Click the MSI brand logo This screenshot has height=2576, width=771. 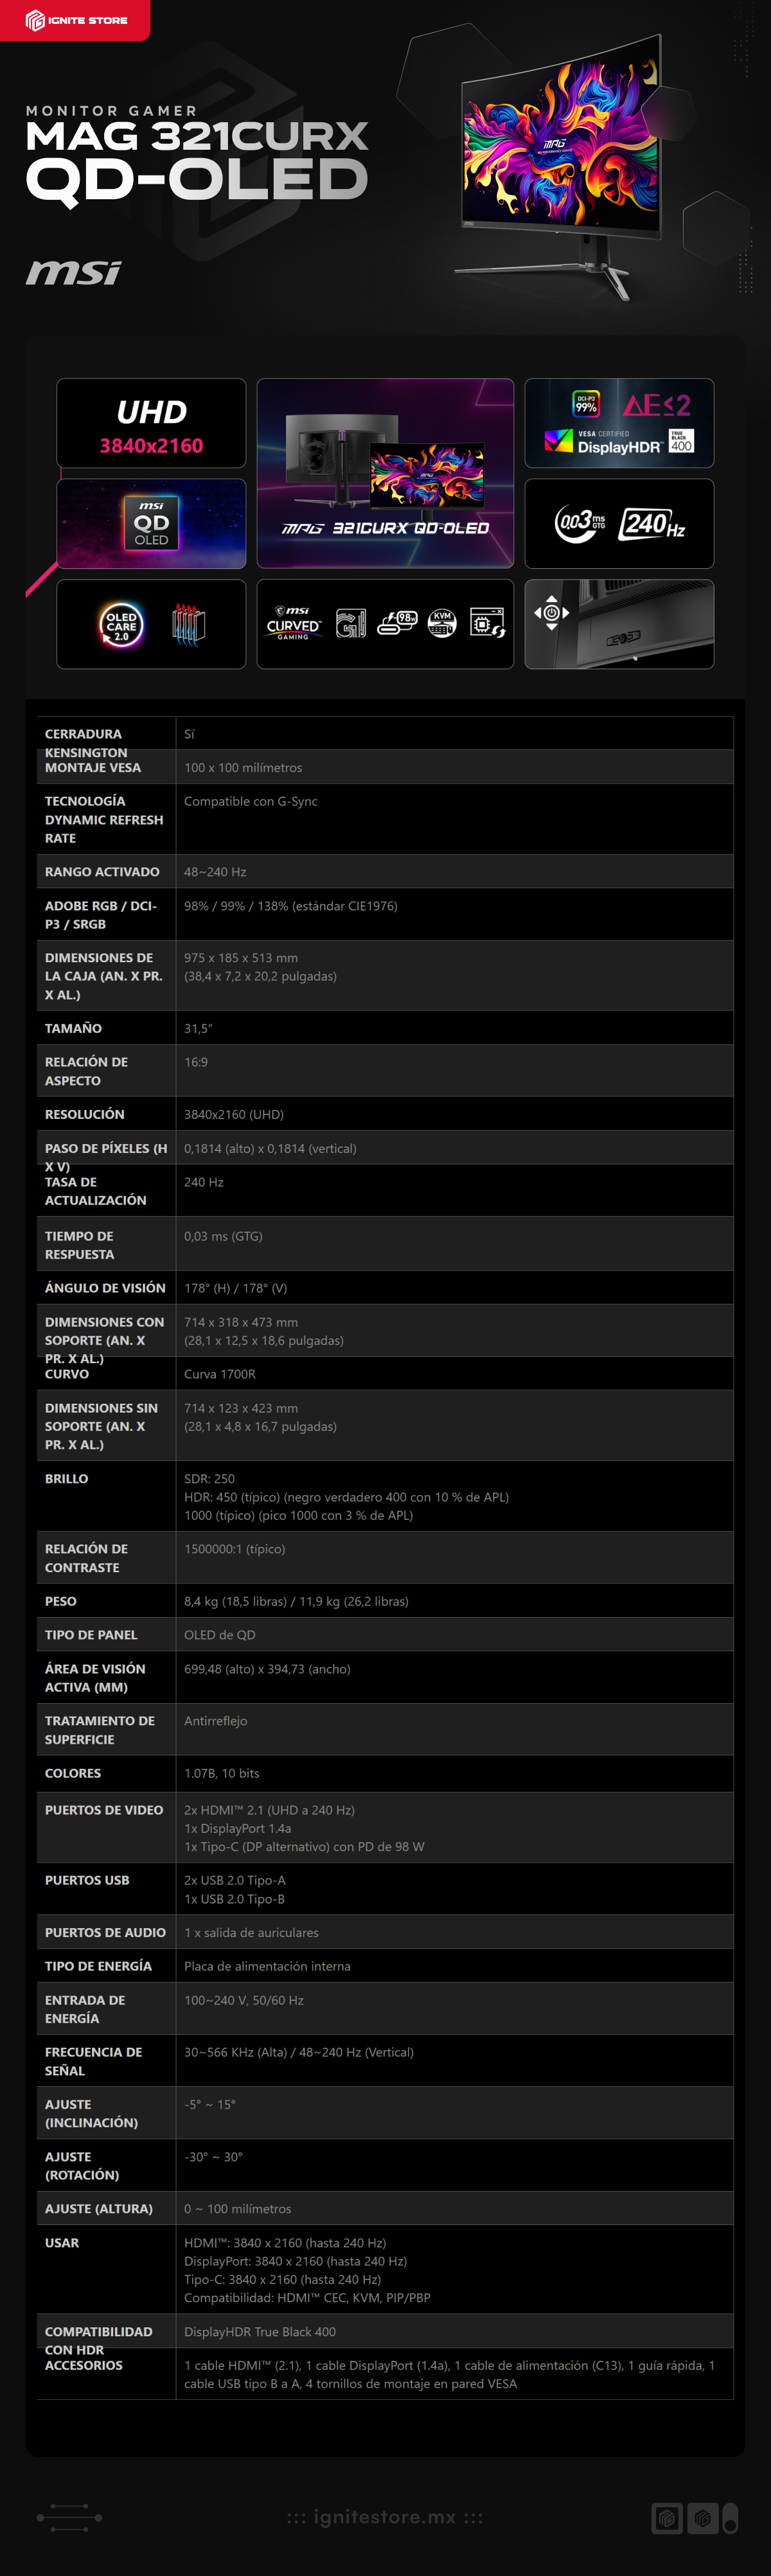(x=73, y=272)
